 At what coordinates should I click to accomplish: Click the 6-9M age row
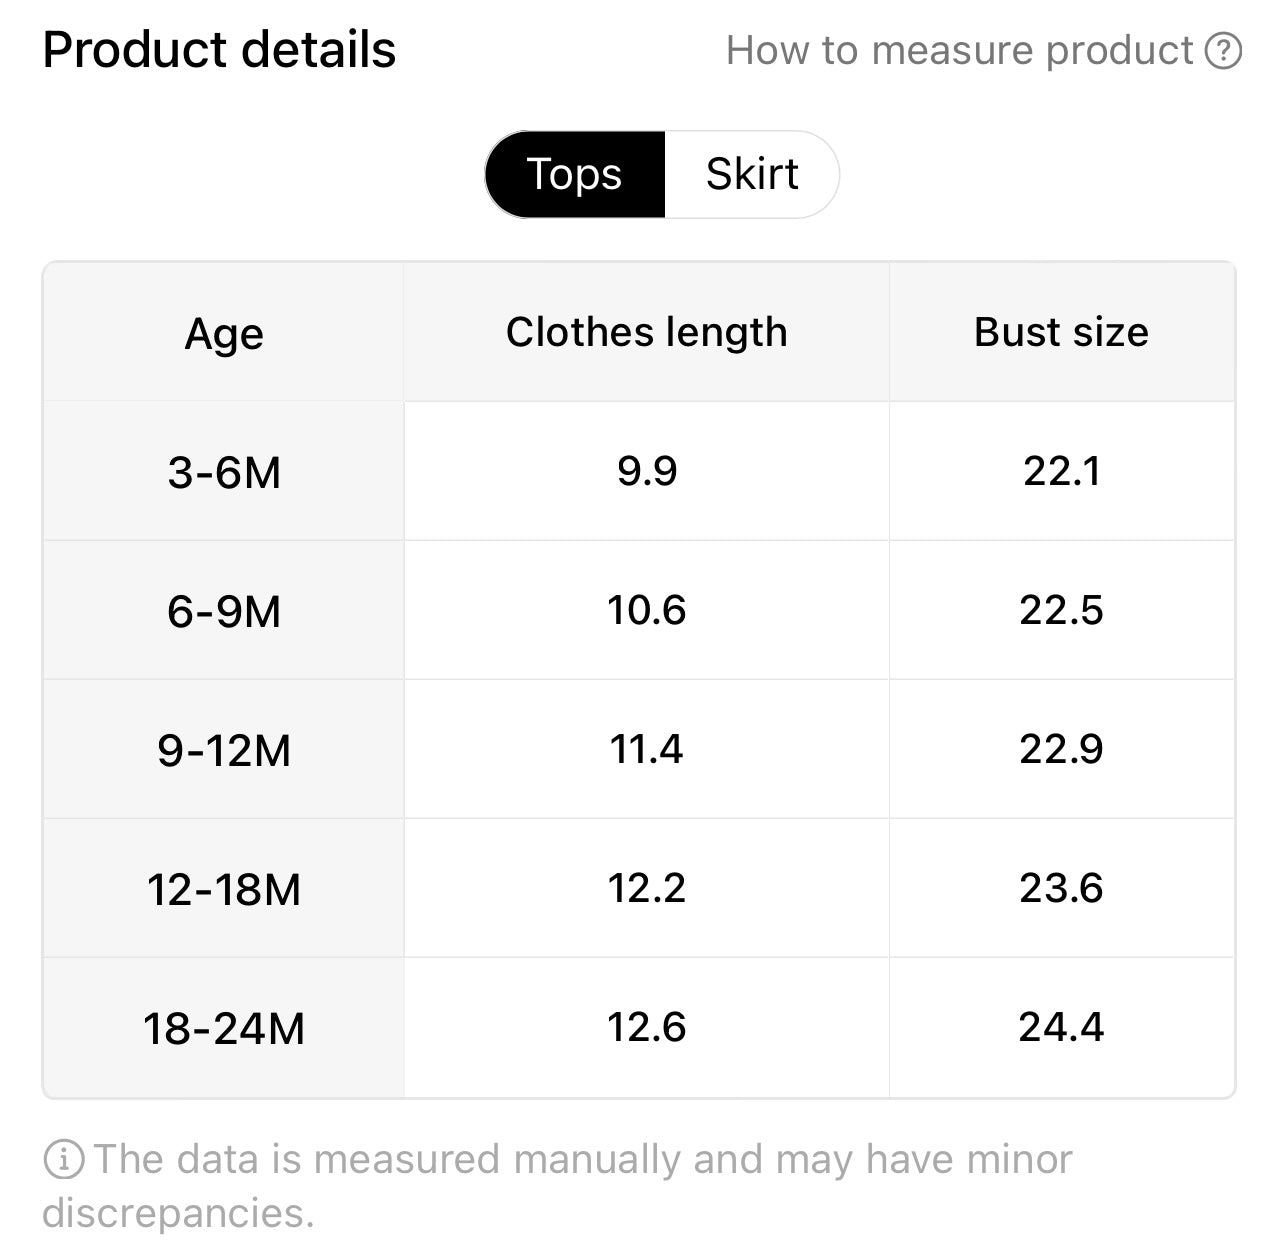(639, 610)
